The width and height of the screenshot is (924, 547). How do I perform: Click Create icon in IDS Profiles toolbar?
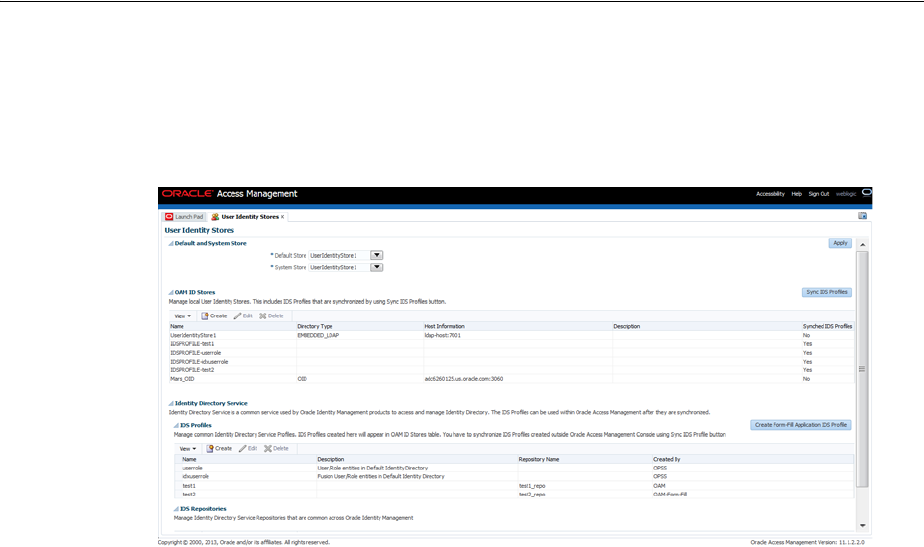click(x=210, y=449)
